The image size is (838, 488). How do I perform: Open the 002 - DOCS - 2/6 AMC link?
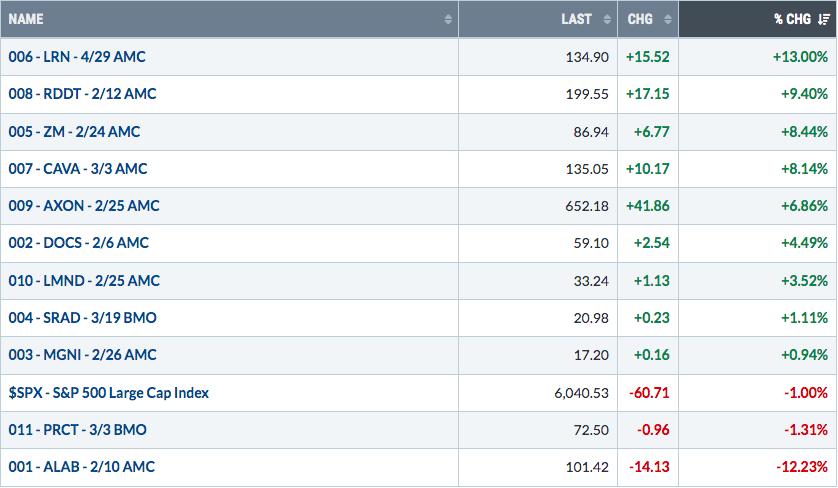(79, 243)
